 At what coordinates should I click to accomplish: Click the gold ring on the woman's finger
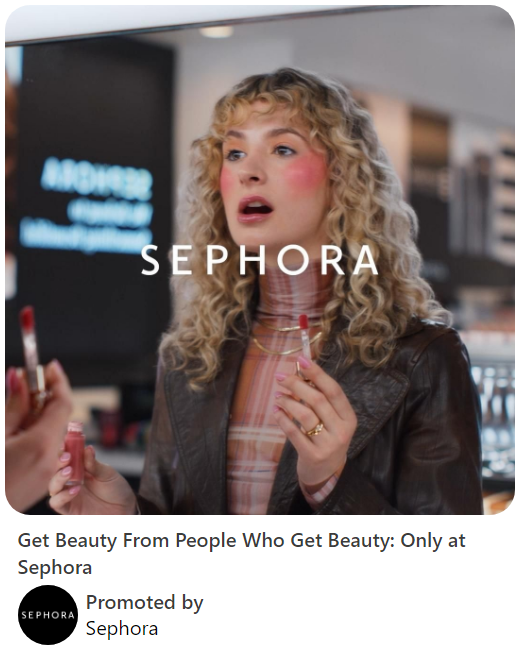pyautogui.click(x=314, y=429)
